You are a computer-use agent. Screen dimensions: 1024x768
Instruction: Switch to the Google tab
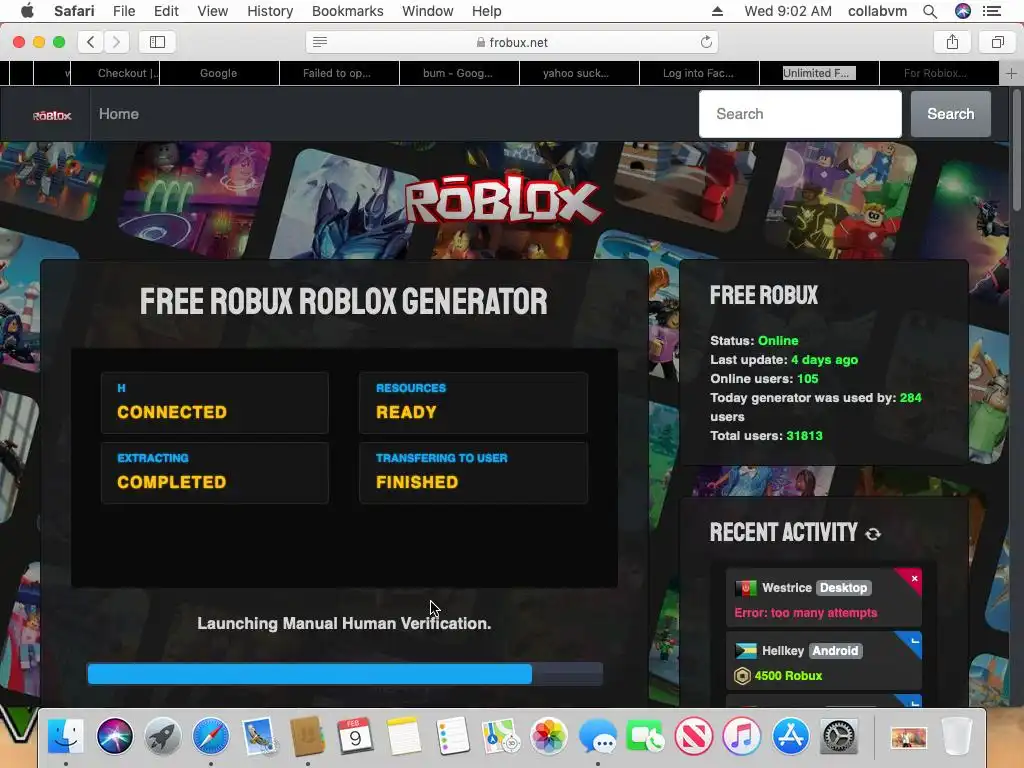click(219, 73)
